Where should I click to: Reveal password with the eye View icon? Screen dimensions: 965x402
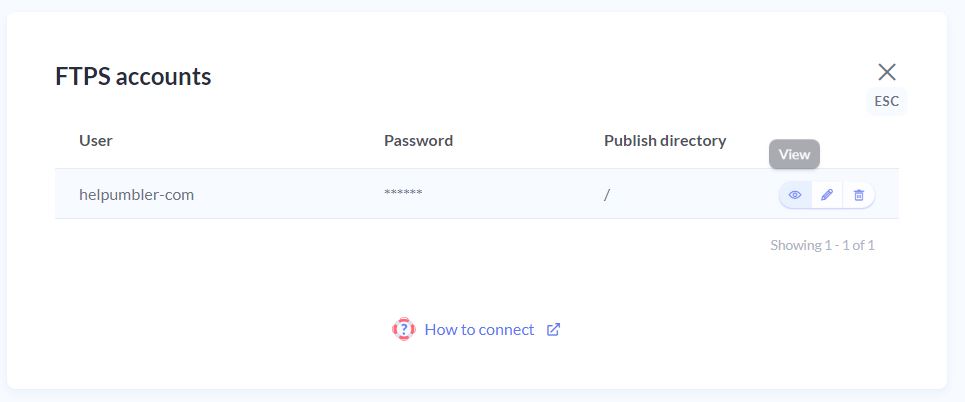pos(795,195)
